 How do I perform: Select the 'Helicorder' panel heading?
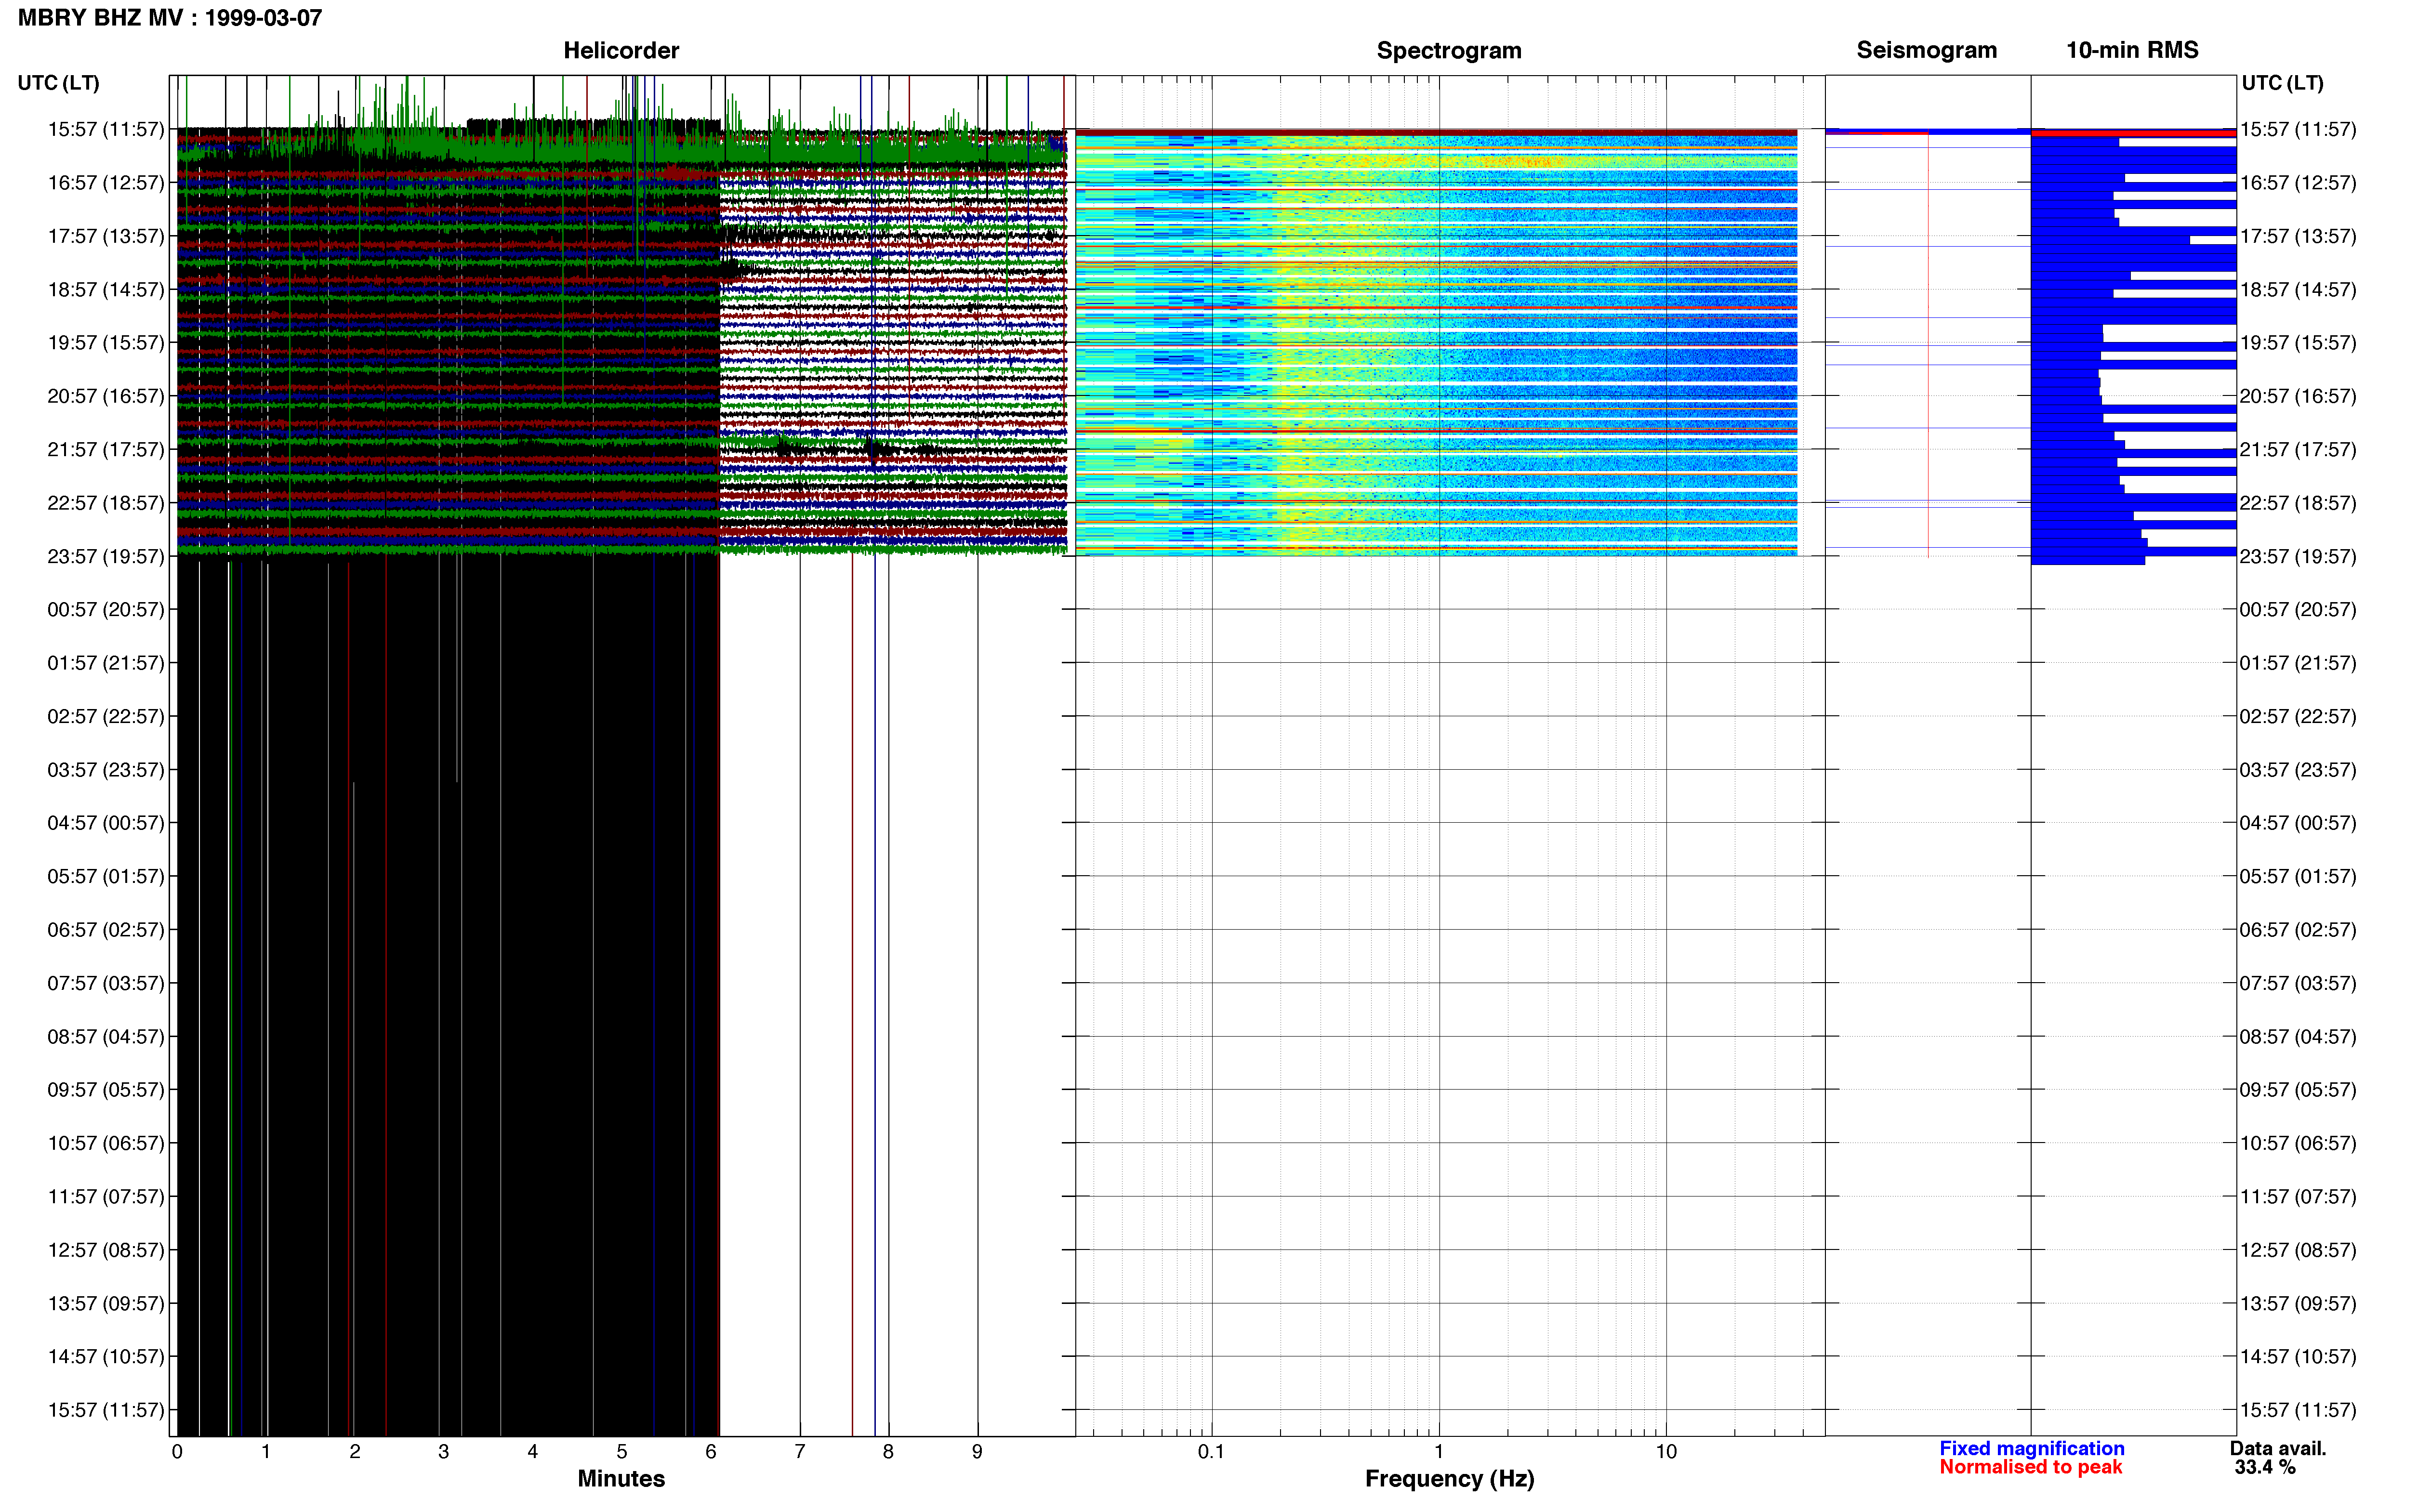(621, 50)
